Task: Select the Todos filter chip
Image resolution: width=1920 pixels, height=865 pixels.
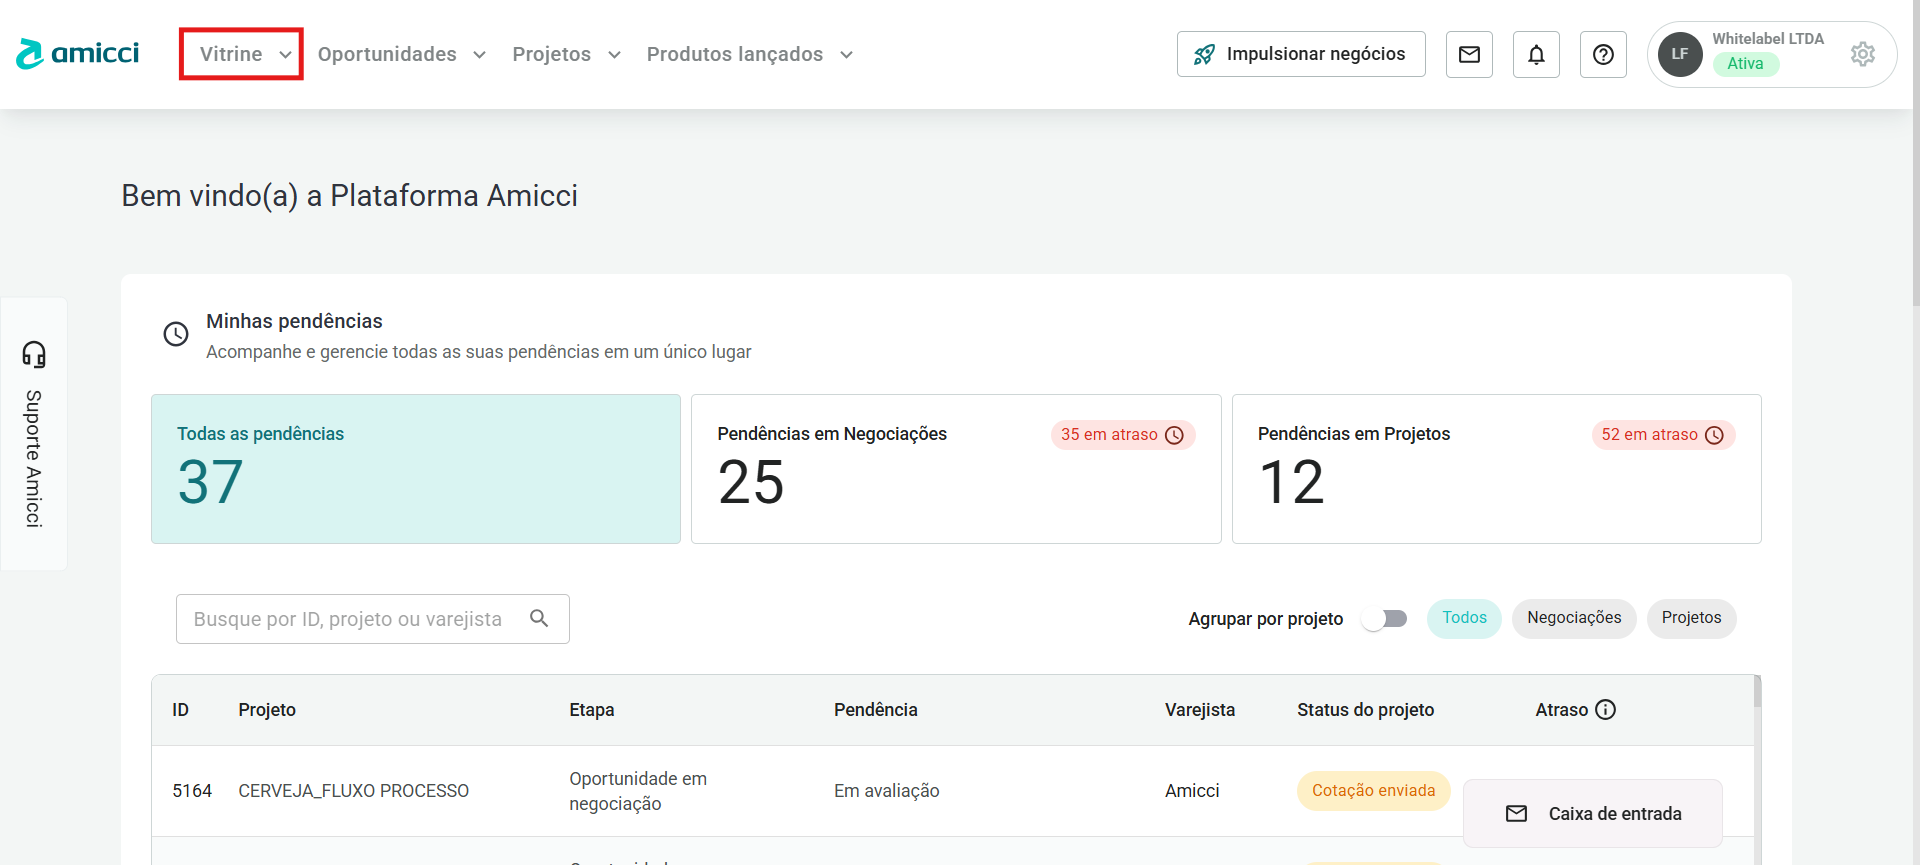Action: 1464,618
